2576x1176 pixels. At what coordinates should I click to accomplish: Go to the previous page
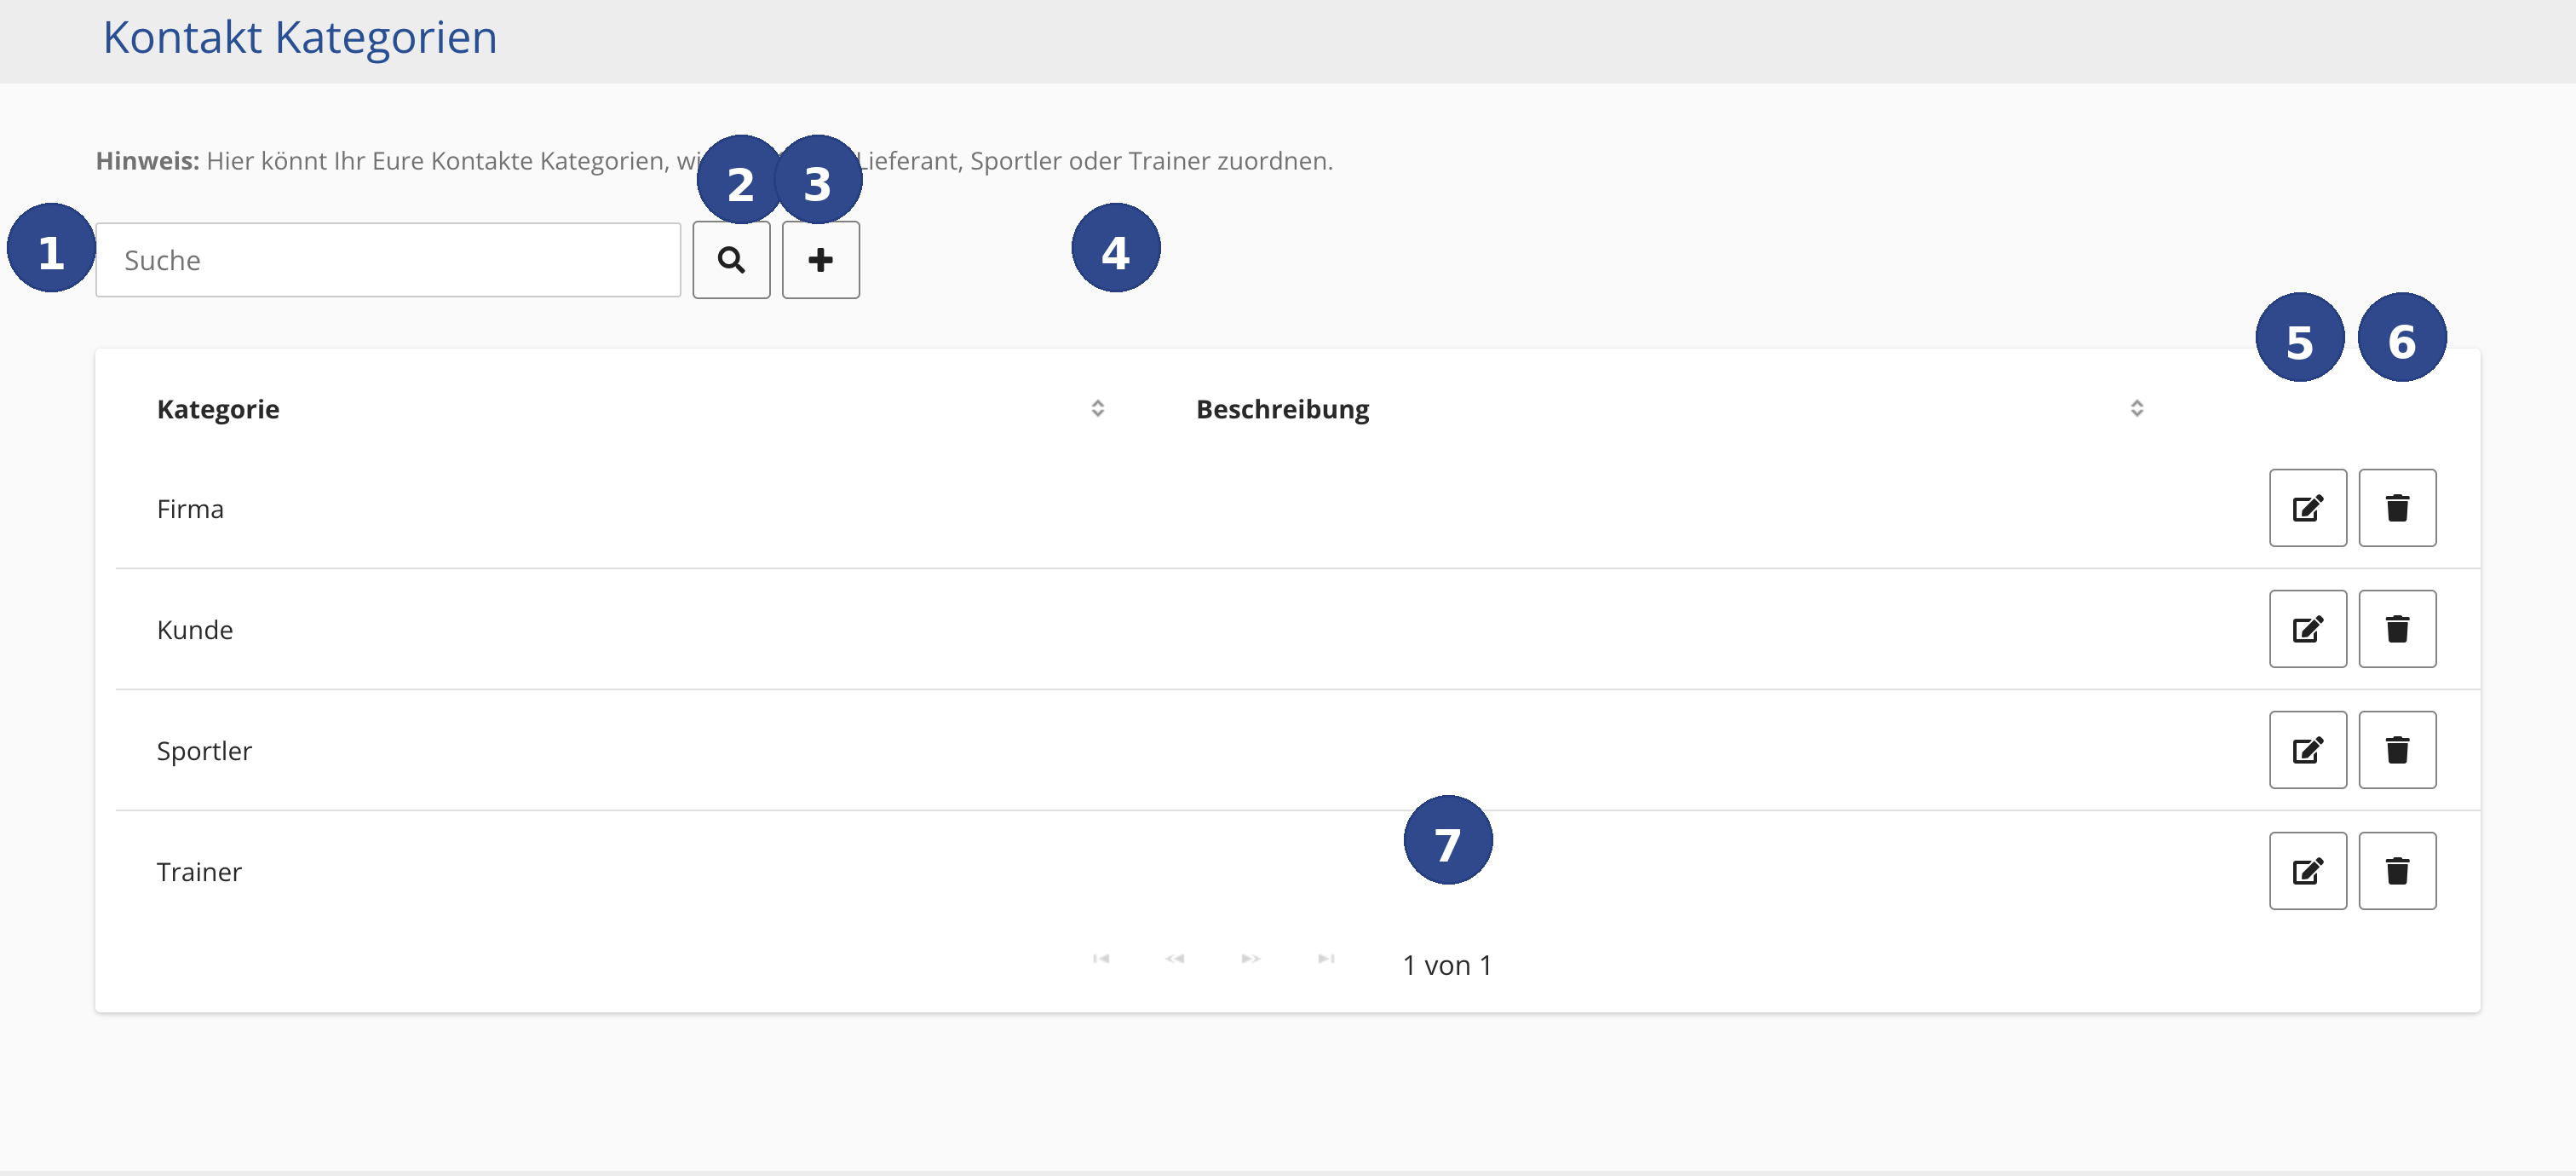coord(1176,959)
